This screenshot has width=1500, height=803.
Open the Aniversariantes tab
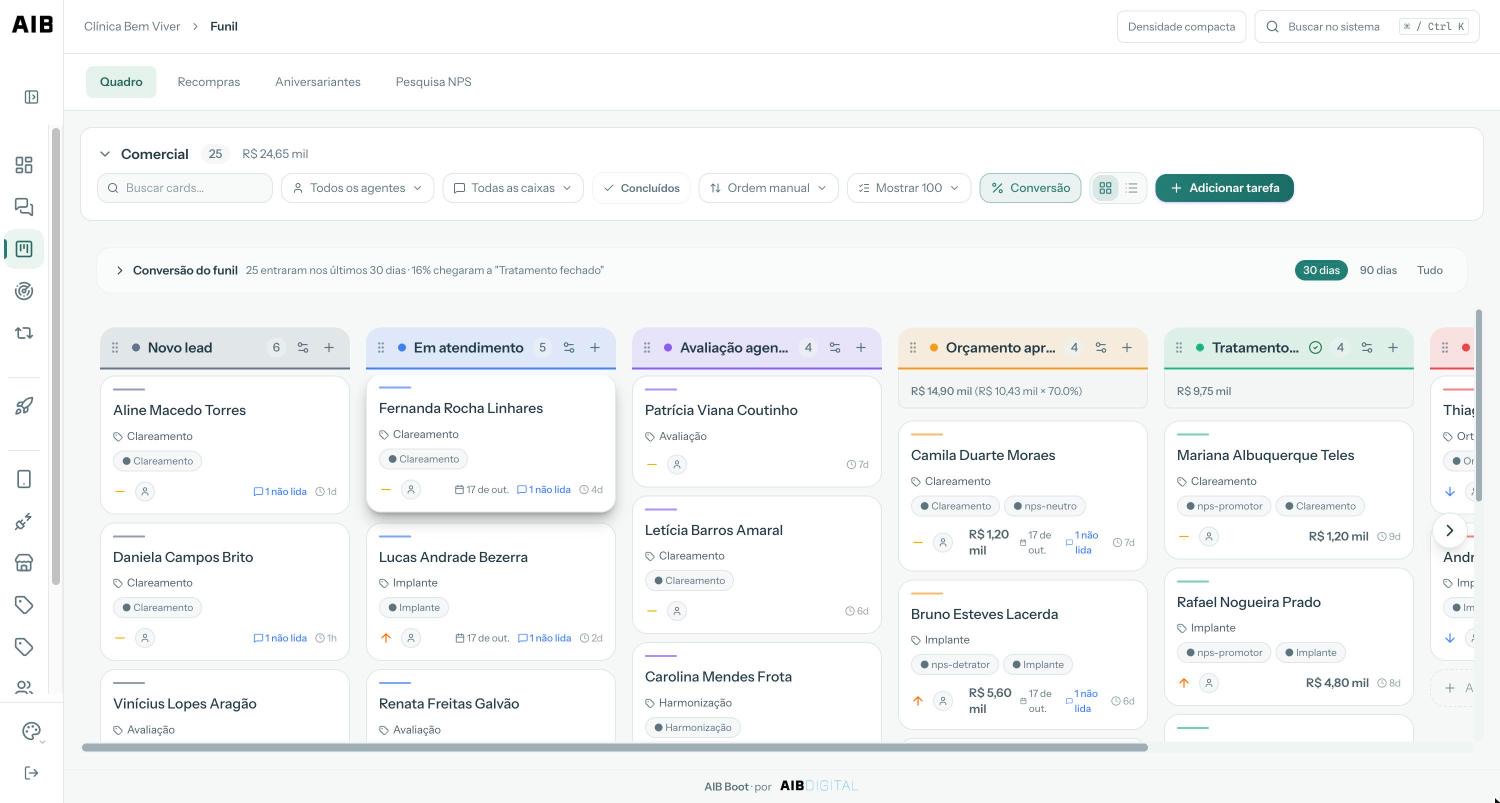coord(318,82)
